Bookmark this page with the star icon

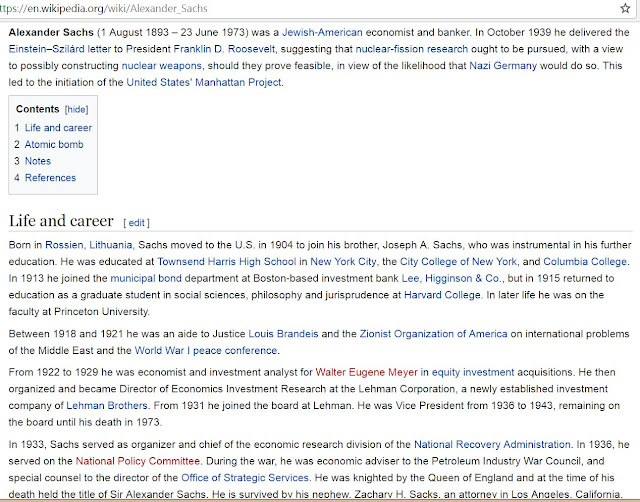click(x=625, y=8)
